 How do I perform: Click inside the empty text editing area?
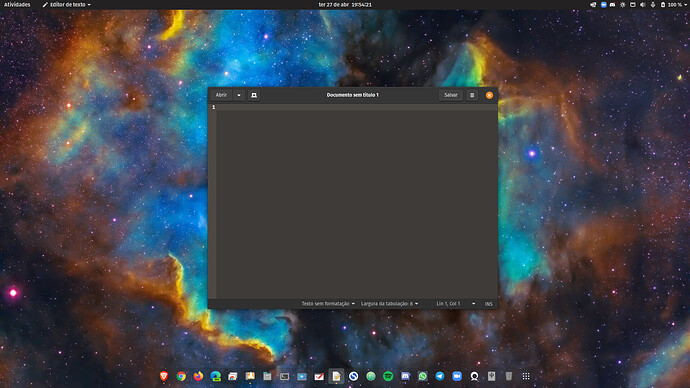pos(356,202)
